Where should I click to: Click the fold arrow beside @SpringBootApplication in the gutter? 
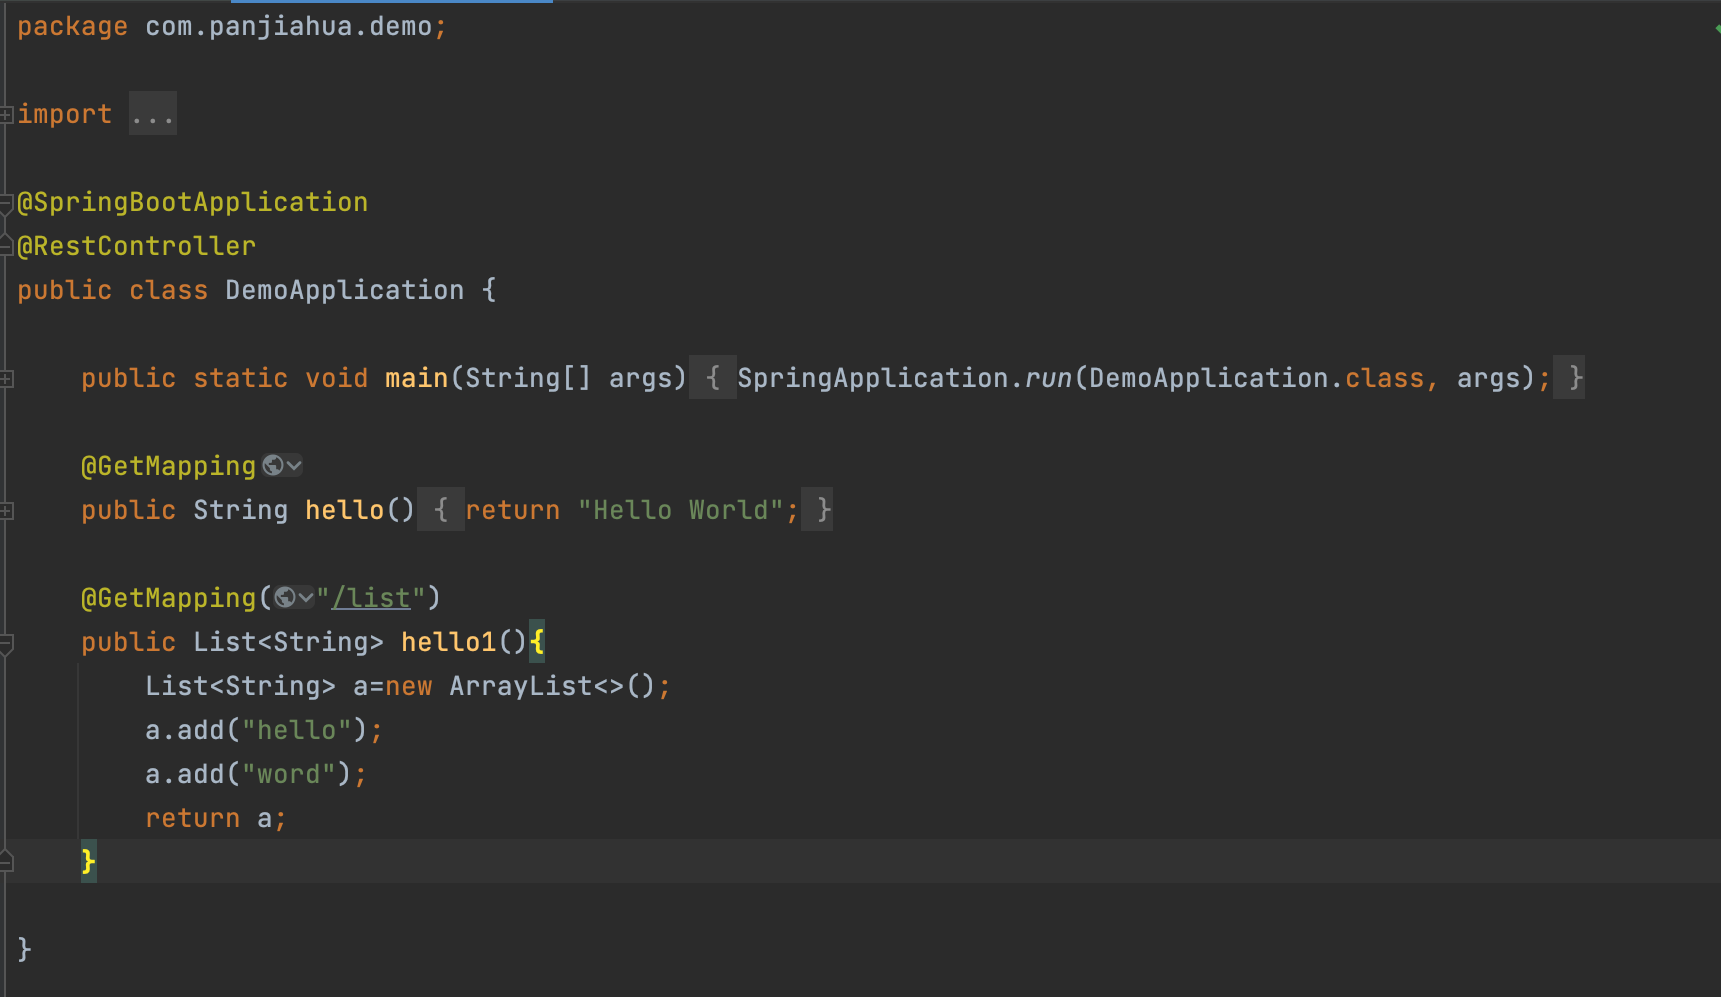pyautogui.click(x=6, y=201)
